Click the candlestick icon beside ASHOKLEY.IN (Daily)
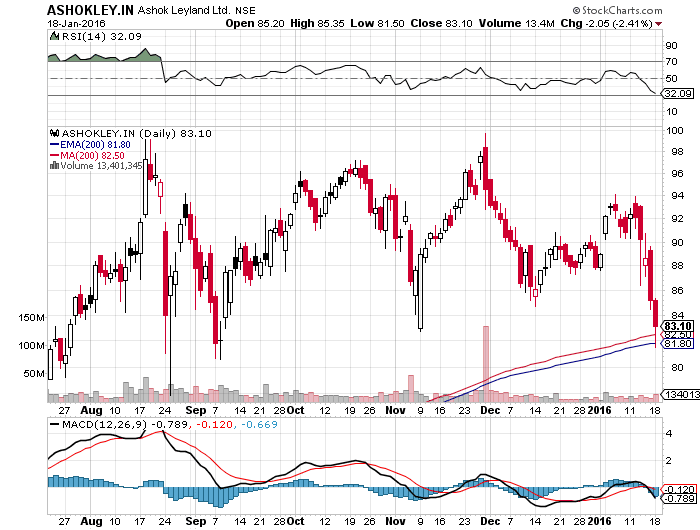The image size is (700, 530). [54, 133]
